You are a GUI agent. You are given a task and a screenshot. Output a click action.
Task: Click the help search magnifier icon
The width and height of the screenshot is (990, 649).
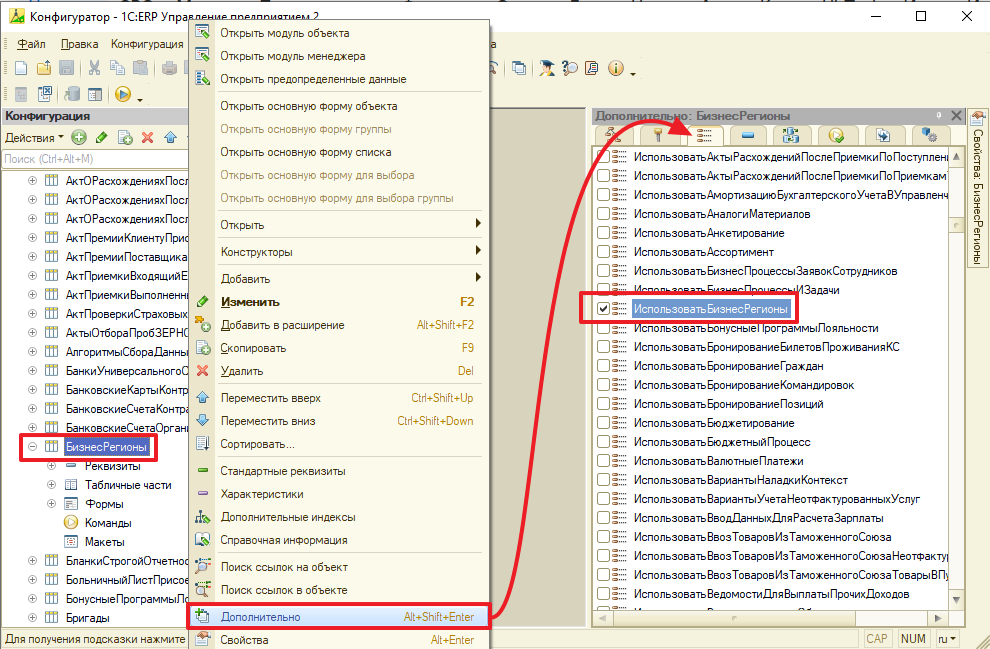[570, 68]
